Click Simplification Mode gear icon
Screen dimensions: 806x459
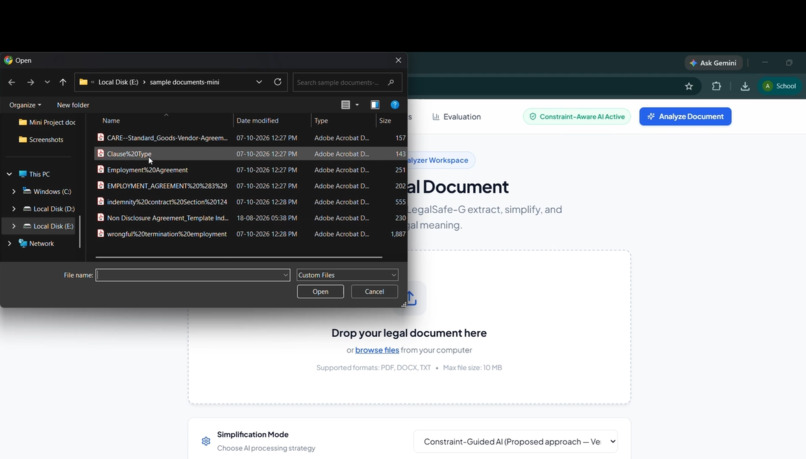(206, 441)
